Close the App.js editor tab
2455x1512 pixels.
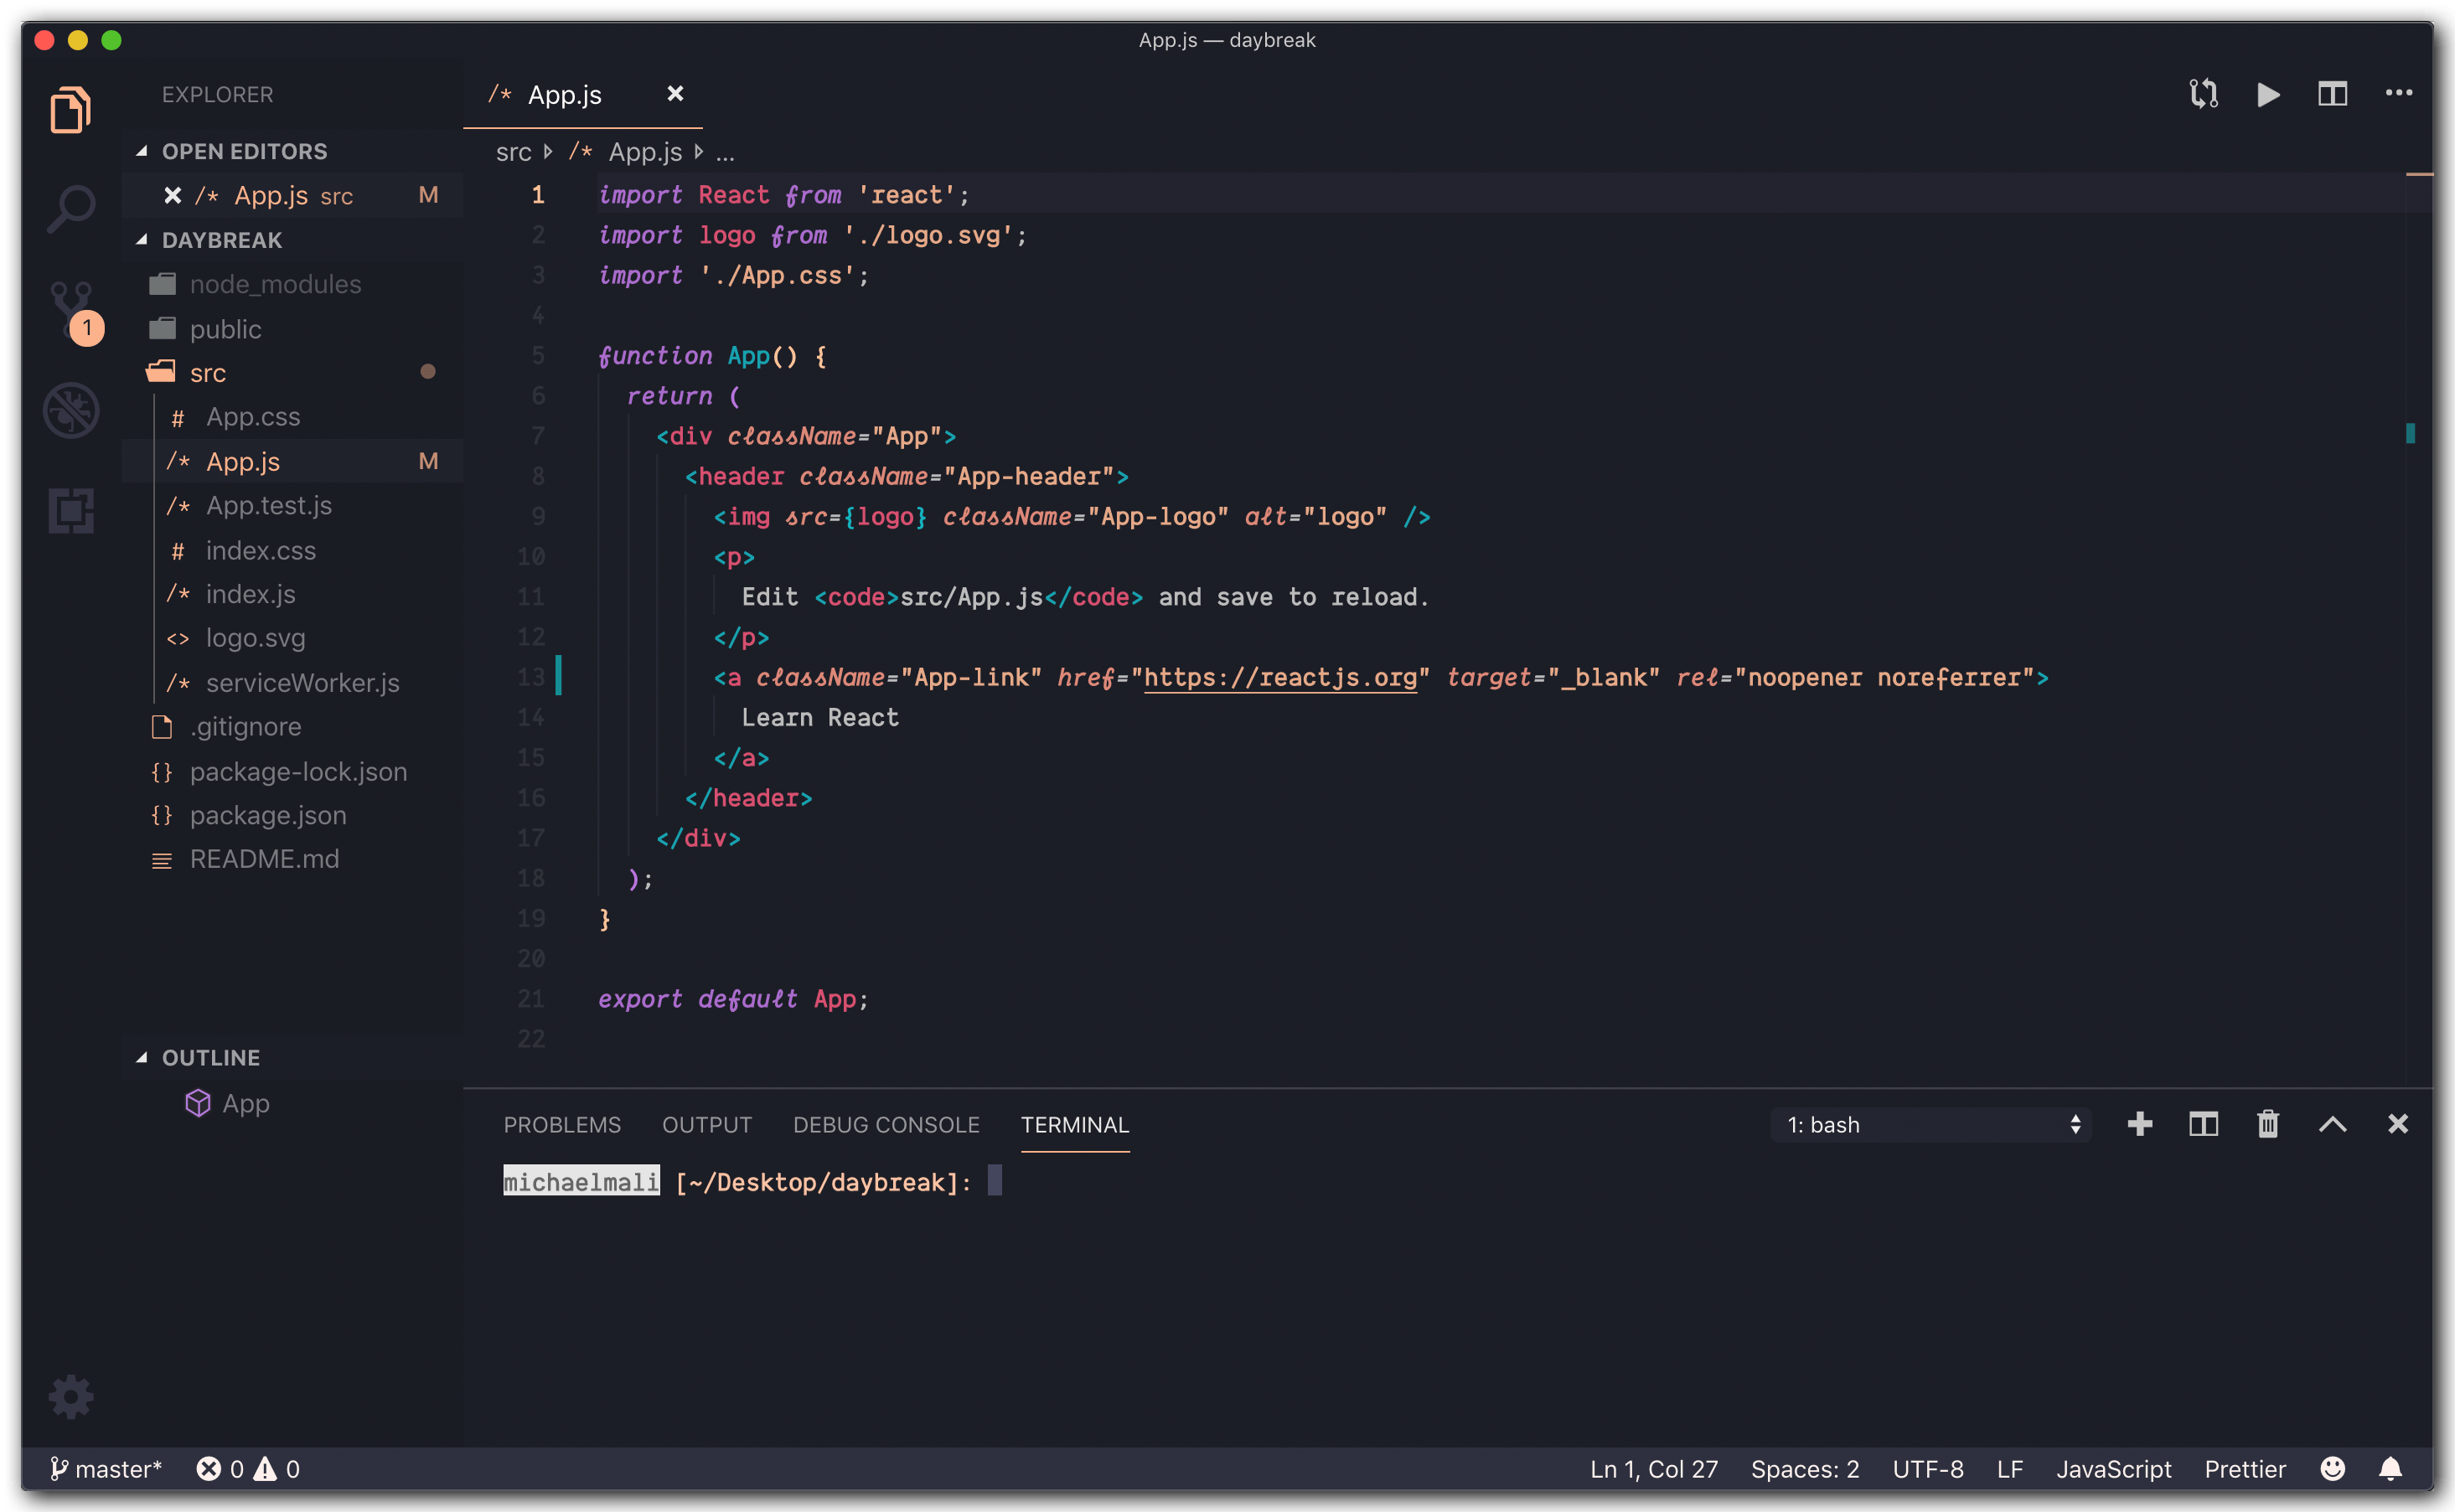[x=675, y=94]
